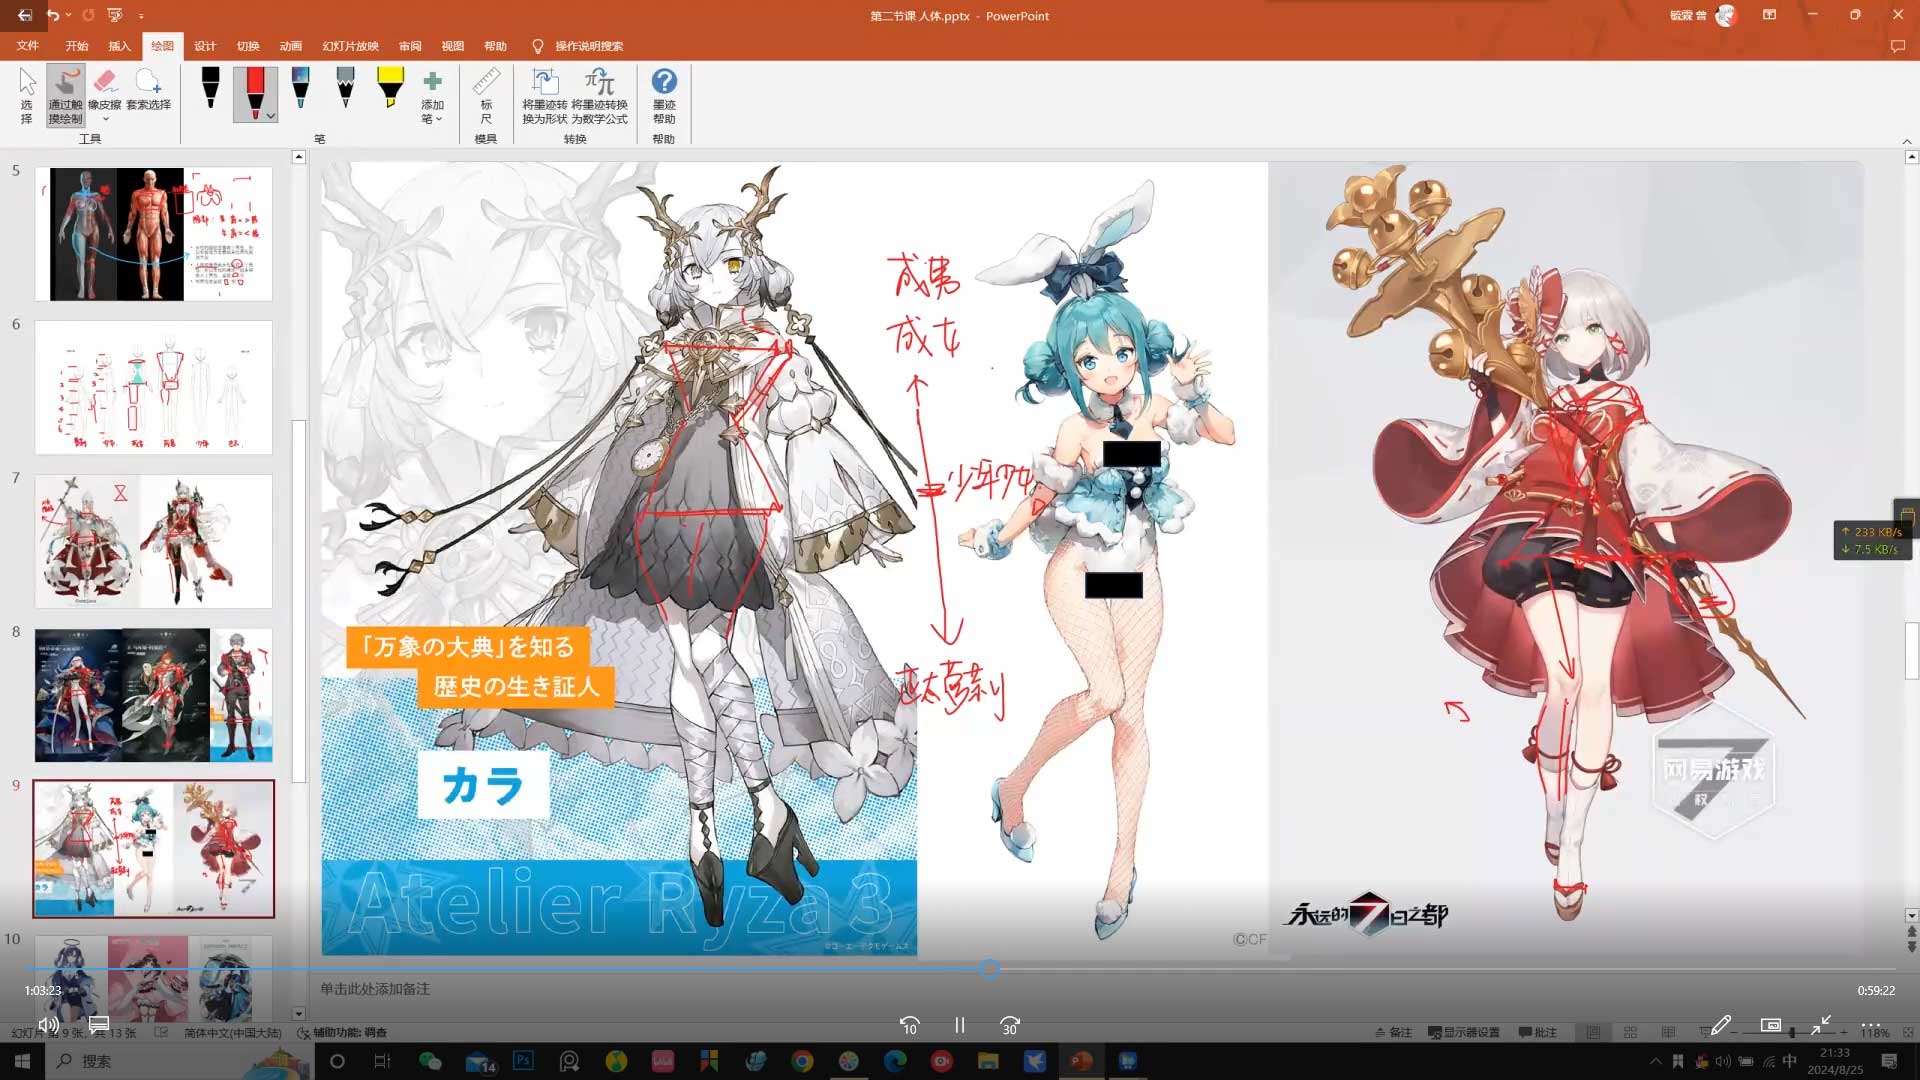Pause the video playback
Image resolution: width=1920 pixels, height=1080 pixels.
click(x=959, y=1025)
